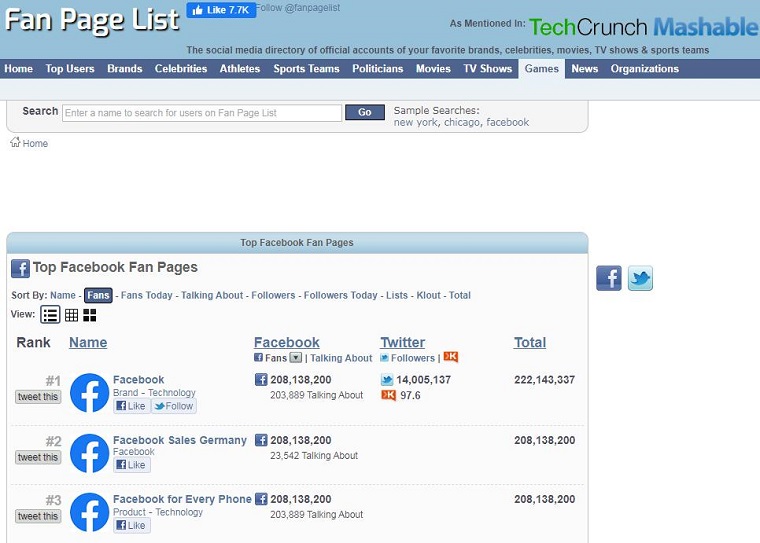This screenshot has width=760, height=543.
Task: Switch to large tiles view icon
Action: click(x=90, y=315)
